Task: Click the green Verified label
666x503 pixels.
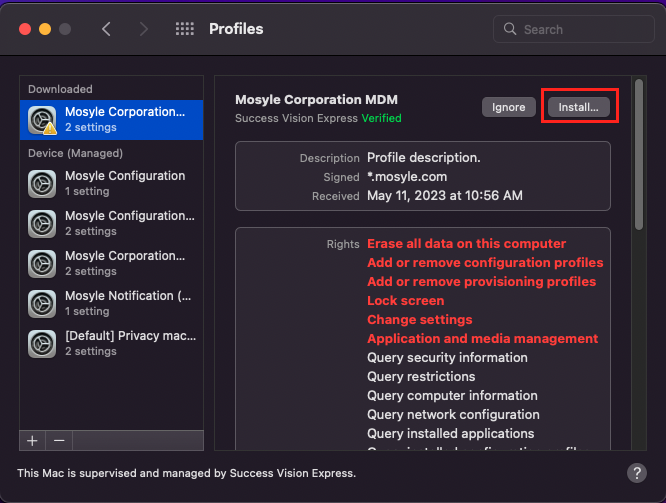Action: pos(381,118)
